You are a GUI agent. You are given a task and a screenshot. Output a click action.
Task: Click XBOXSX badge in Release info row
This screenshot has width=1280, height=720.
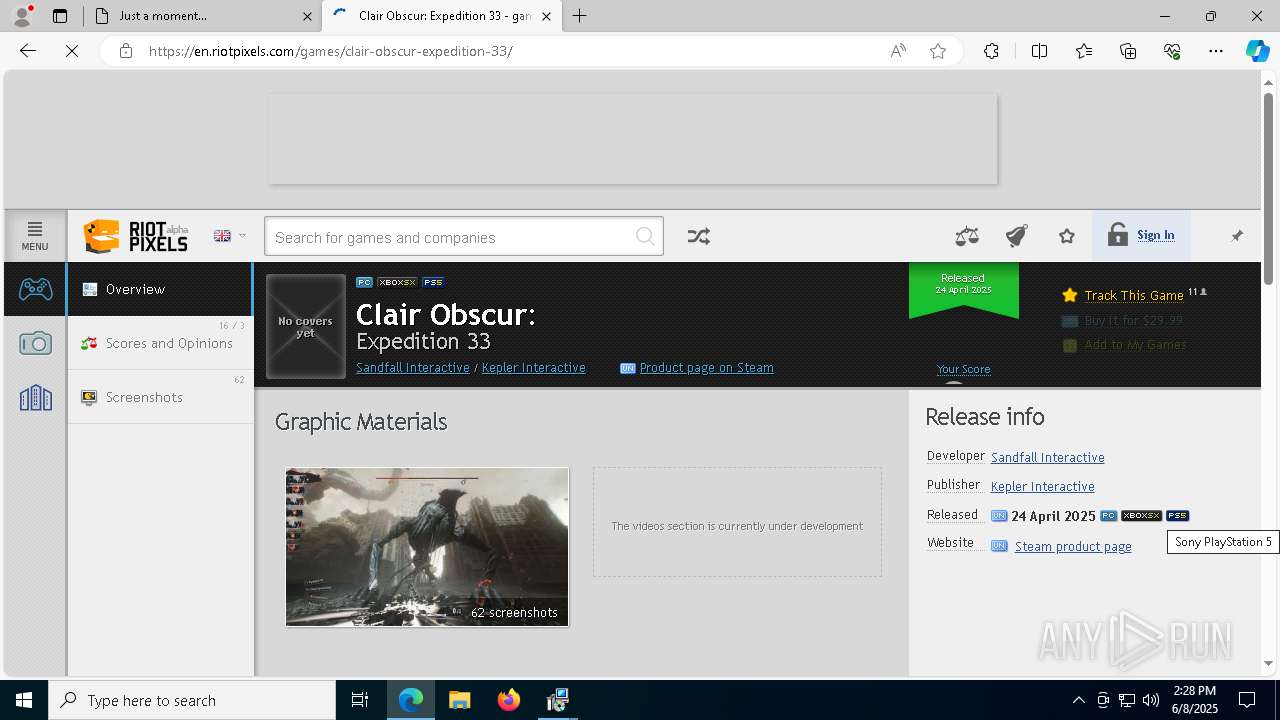[1142, 516]
